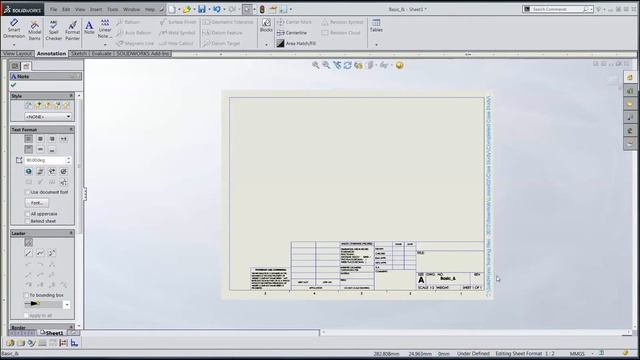Choose the bent leader style
The image size is (640, 360).
click(40, 253)
